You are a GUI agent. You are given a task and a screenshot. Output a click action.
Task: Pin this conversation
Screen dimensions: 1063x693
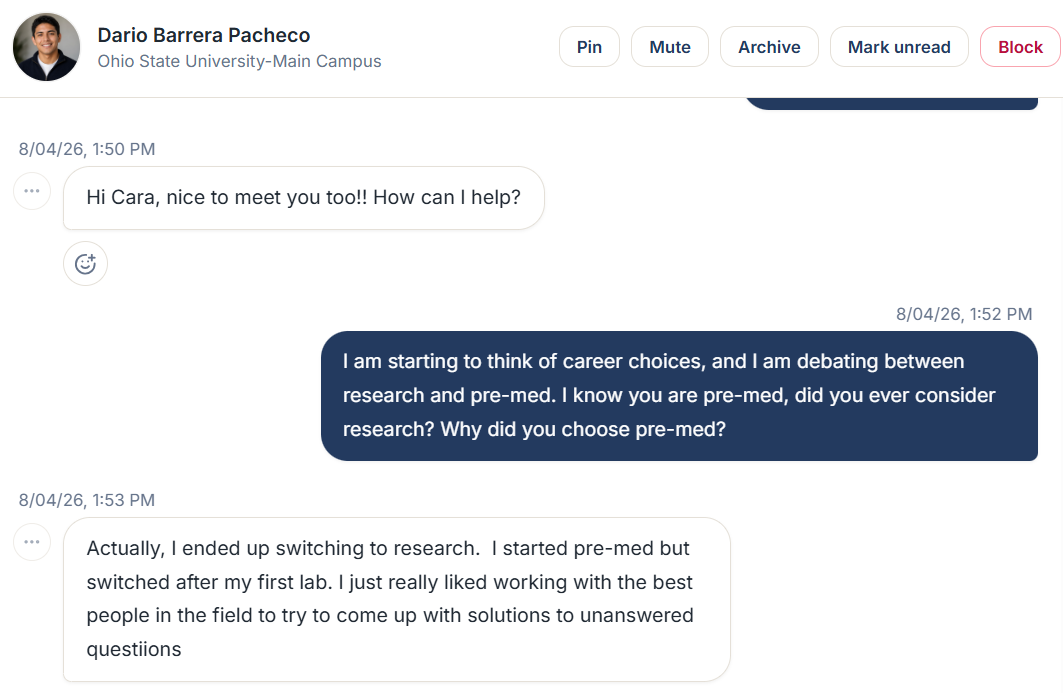tap(589, 47)
